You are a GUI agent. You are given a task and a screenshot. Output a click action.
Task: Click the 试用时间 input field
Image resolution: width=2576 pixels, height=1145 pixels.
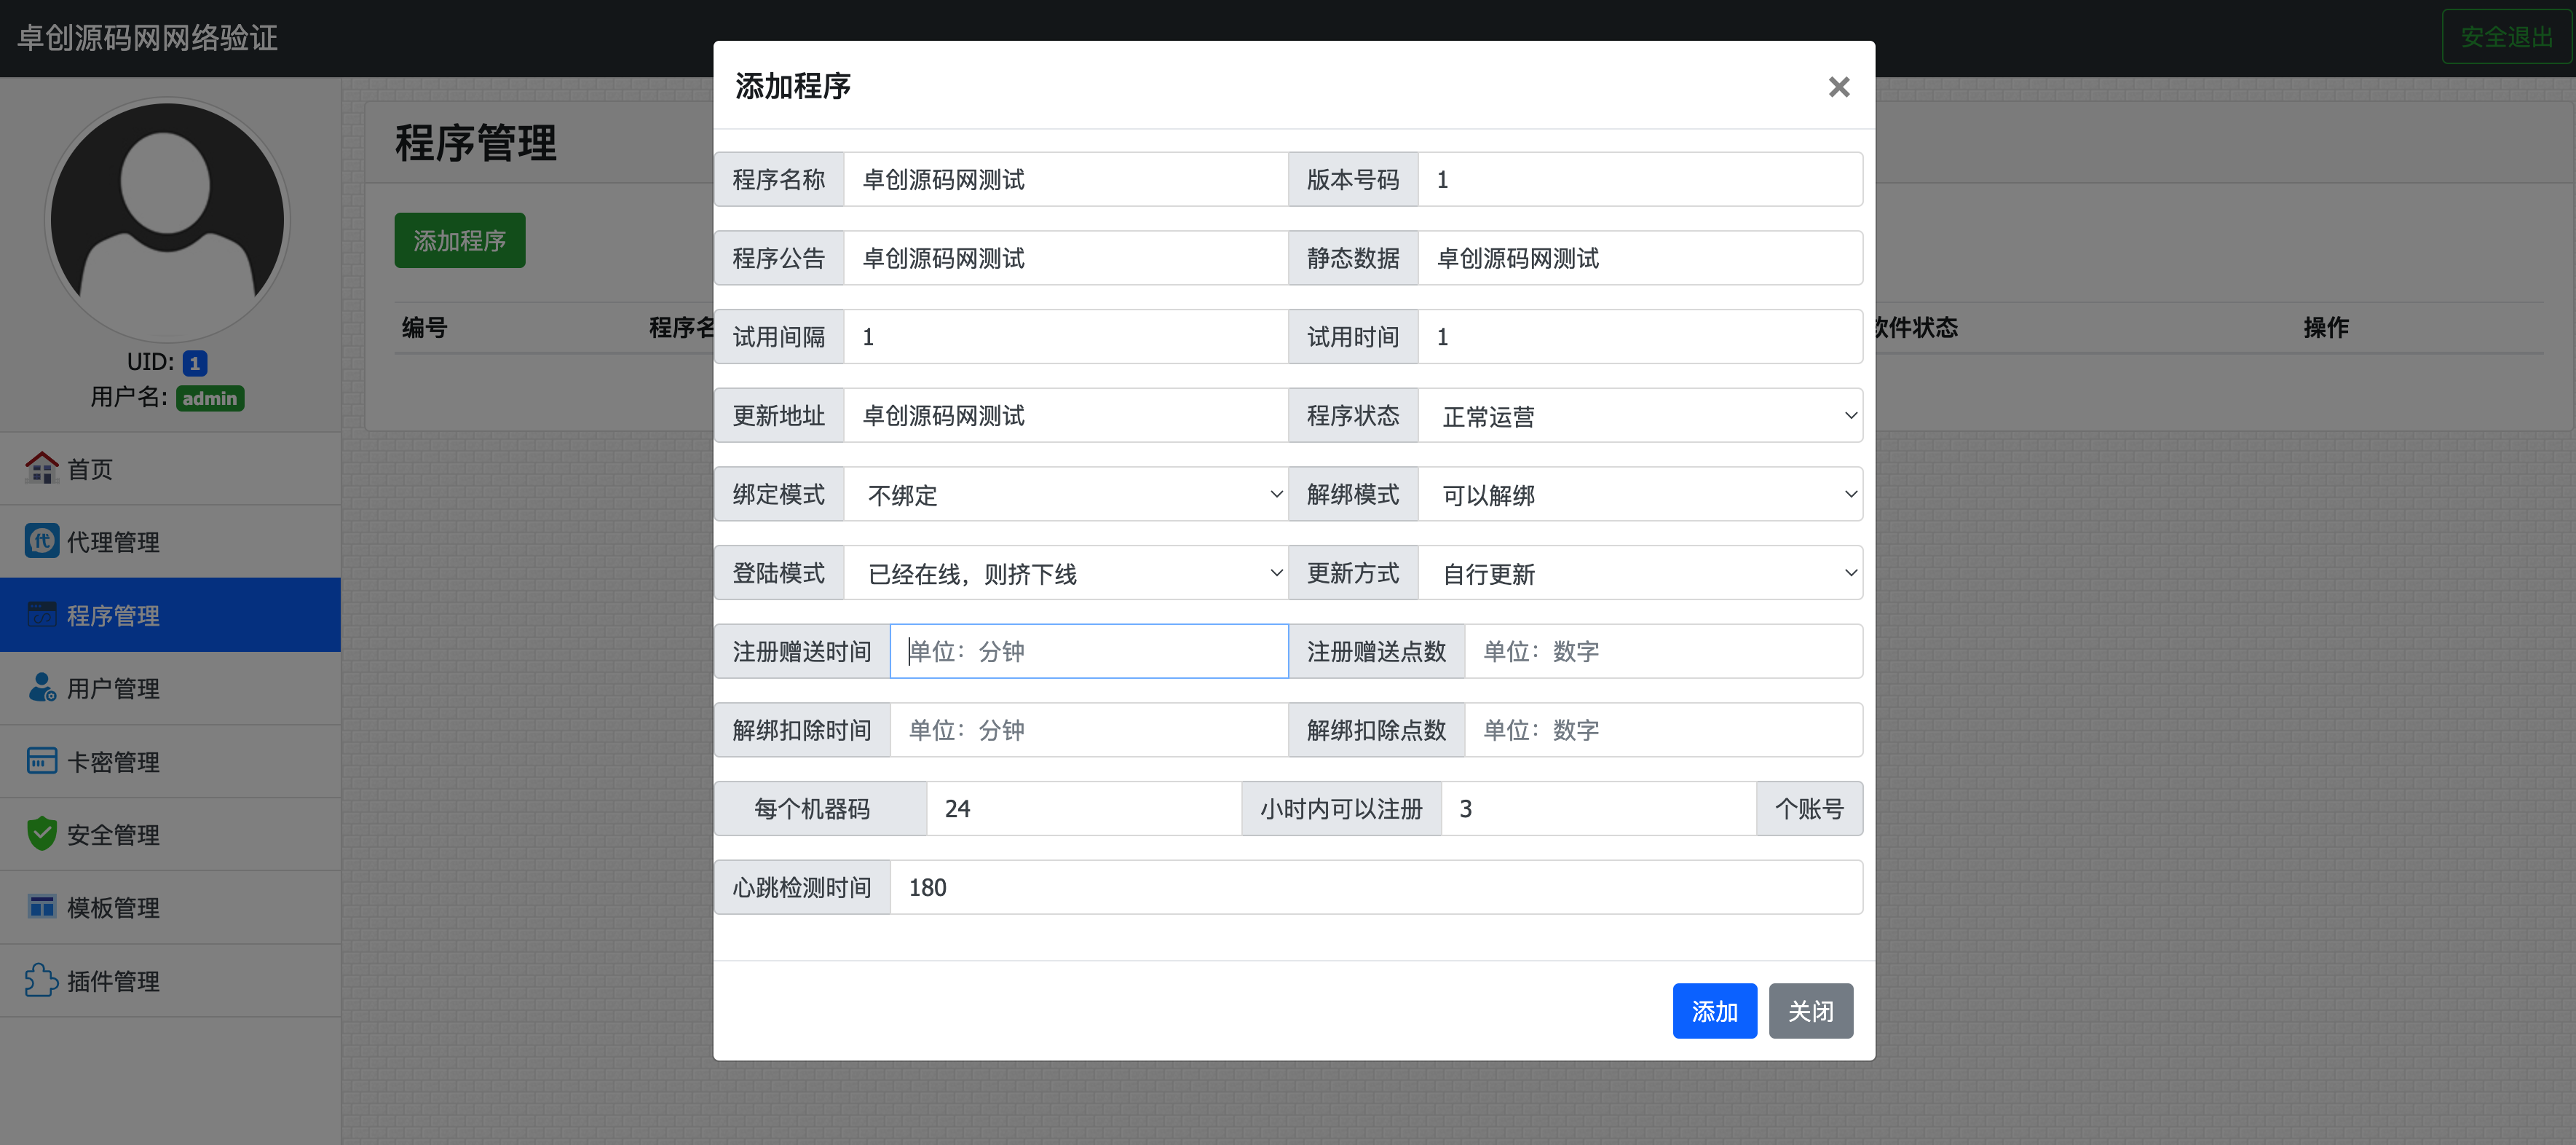[x=1640, y=337]
